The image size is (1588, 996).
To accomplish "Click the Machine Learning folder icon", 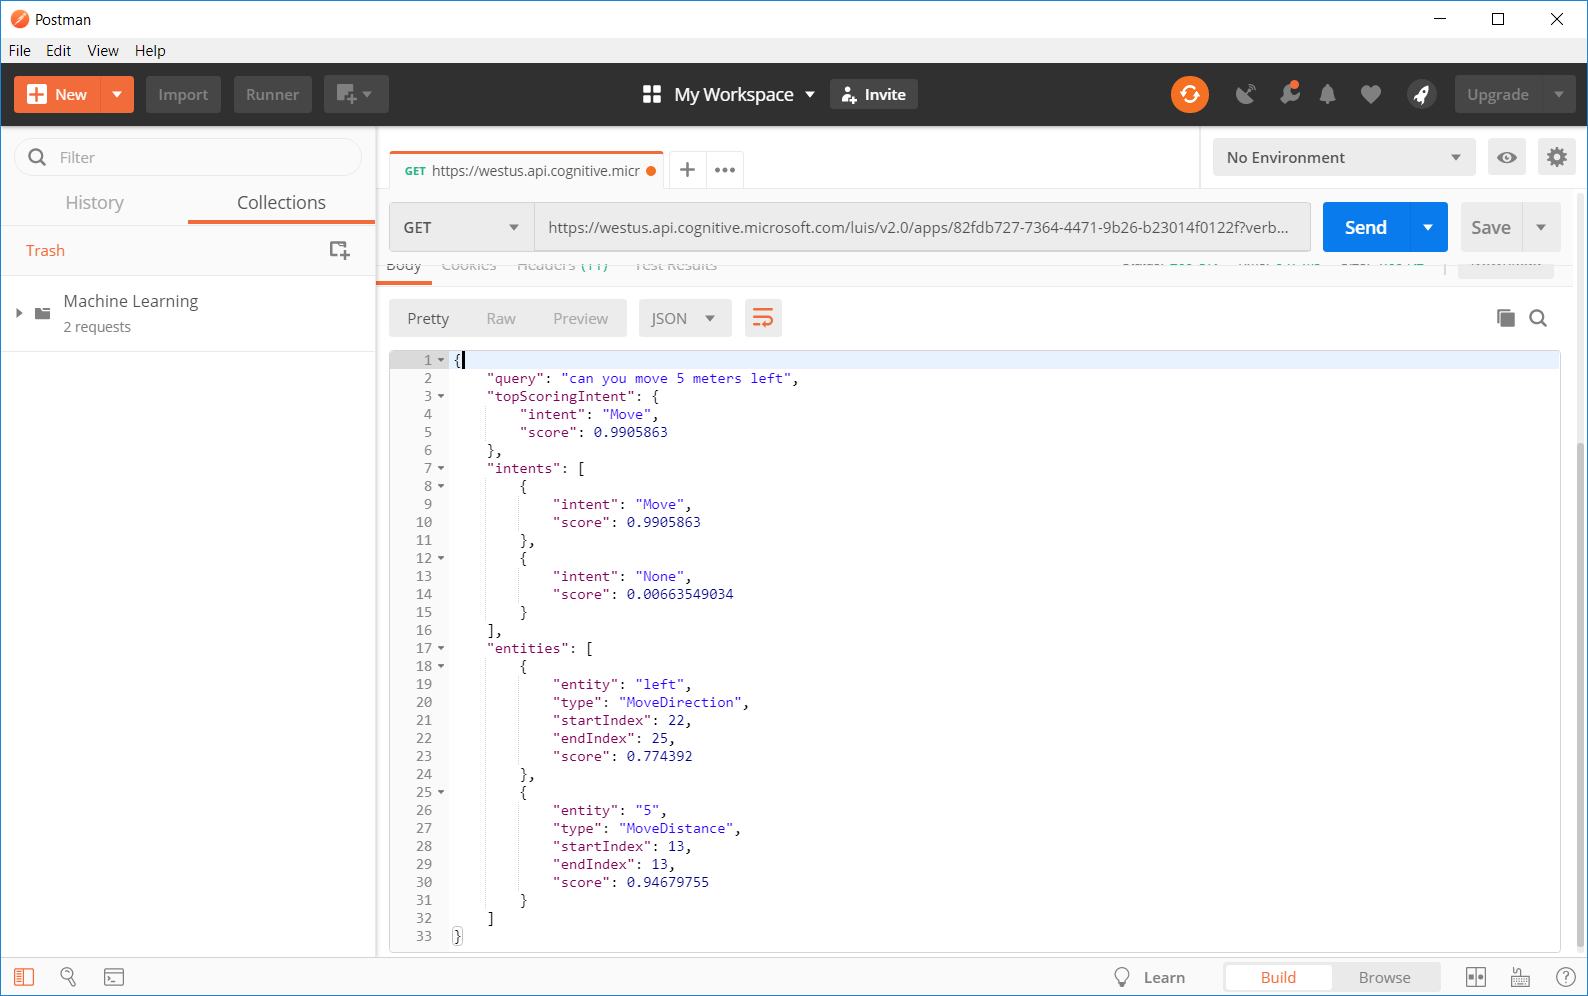I will point(42,313).
